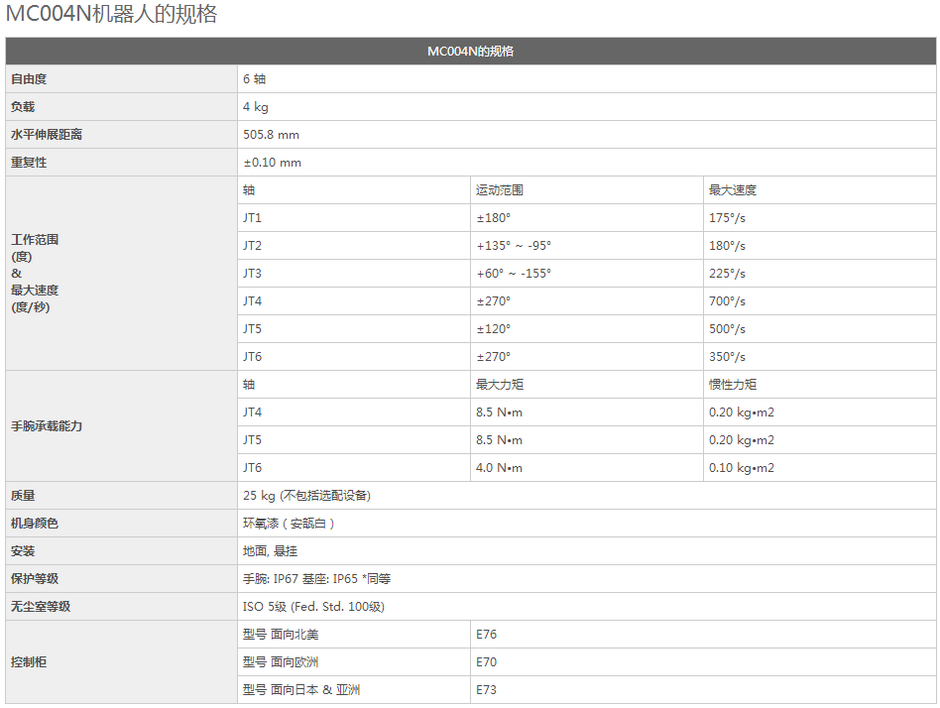Click the "+135° ~ -95°" range for JT2
This screenshot has height=708, width=940.
tap(513, 246)
